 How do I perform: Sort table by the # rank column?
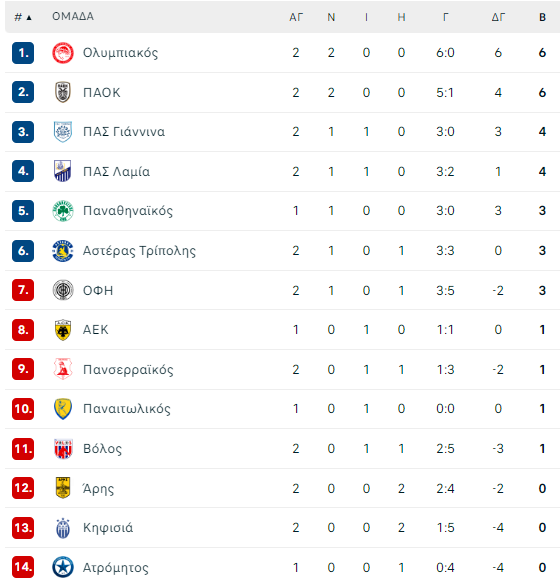[x=23, y=17]
